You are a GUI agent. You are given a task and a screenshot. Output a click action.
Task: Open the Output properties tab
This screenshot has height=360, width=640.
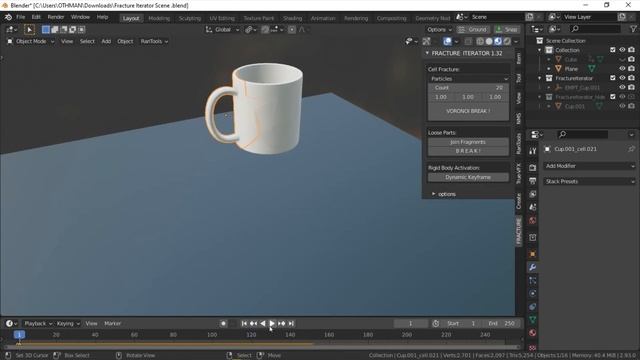[532, 181]
